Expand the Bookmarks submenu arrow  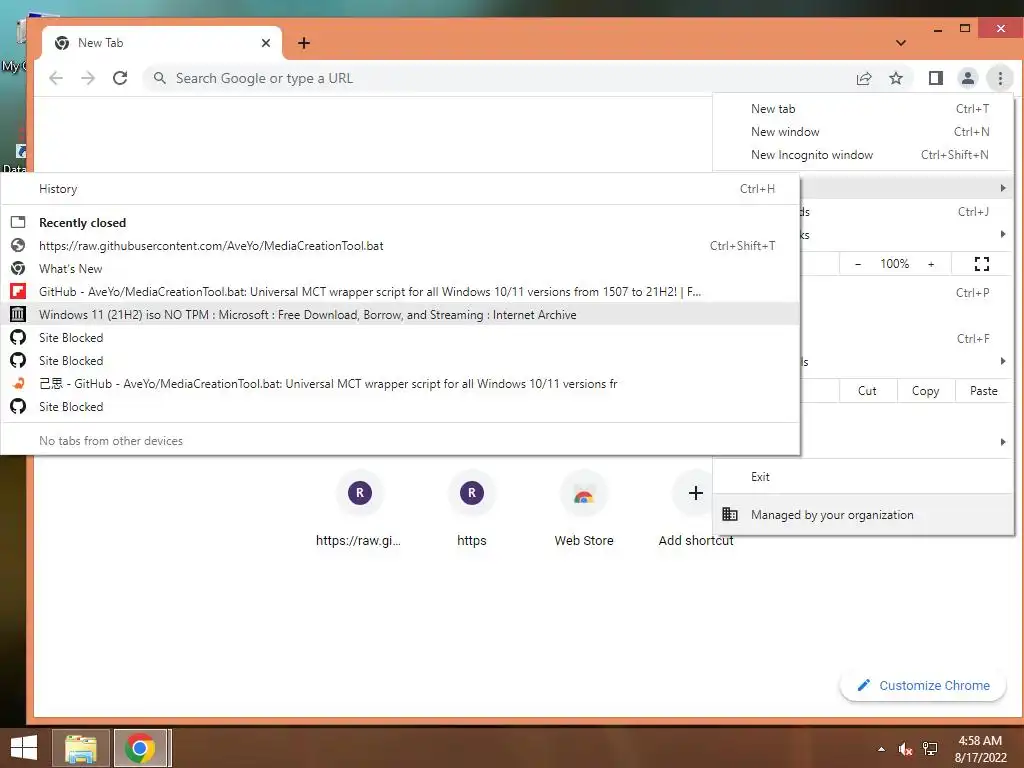tap(1003, 234)
